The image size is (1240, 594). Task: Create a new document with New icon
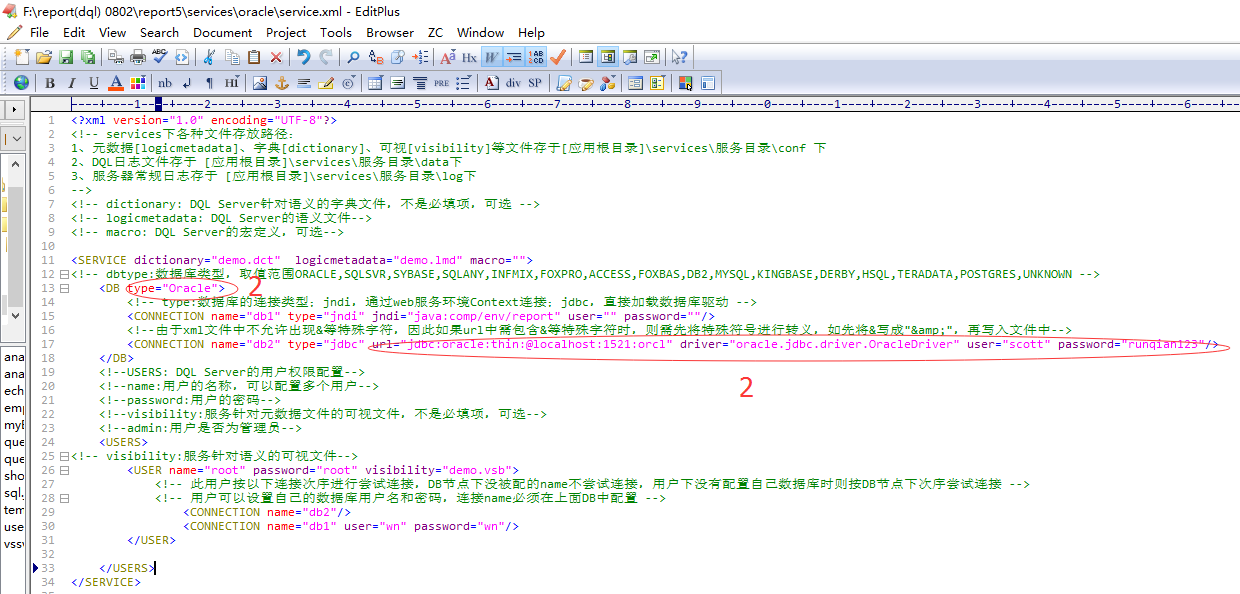pos(22,57)
